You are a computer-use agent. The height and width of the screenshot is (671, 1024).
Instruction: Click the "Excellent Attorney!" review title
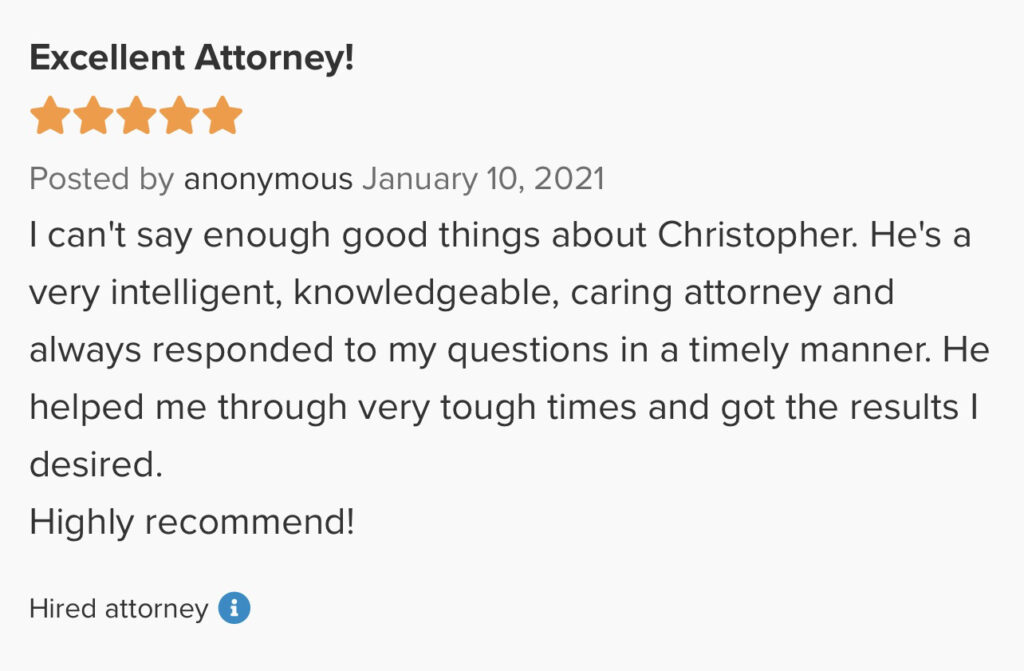coord(192,59)
